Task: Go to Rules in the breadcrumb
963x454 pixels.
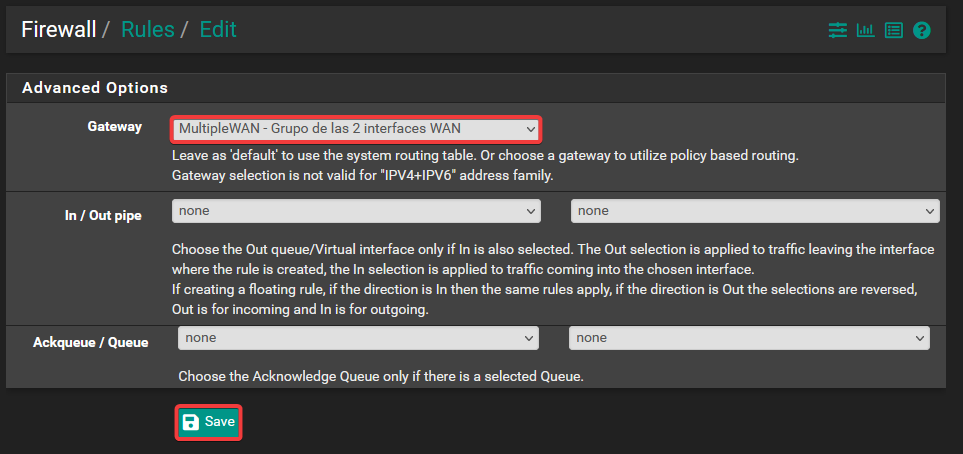Action: [x=147, y=29]
